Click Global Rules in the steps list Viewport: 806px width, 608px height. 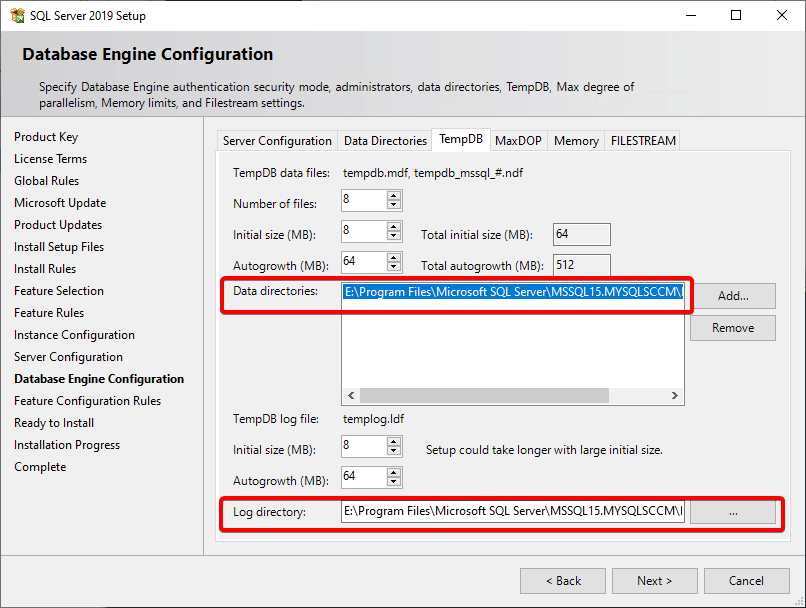click(47, 181)
